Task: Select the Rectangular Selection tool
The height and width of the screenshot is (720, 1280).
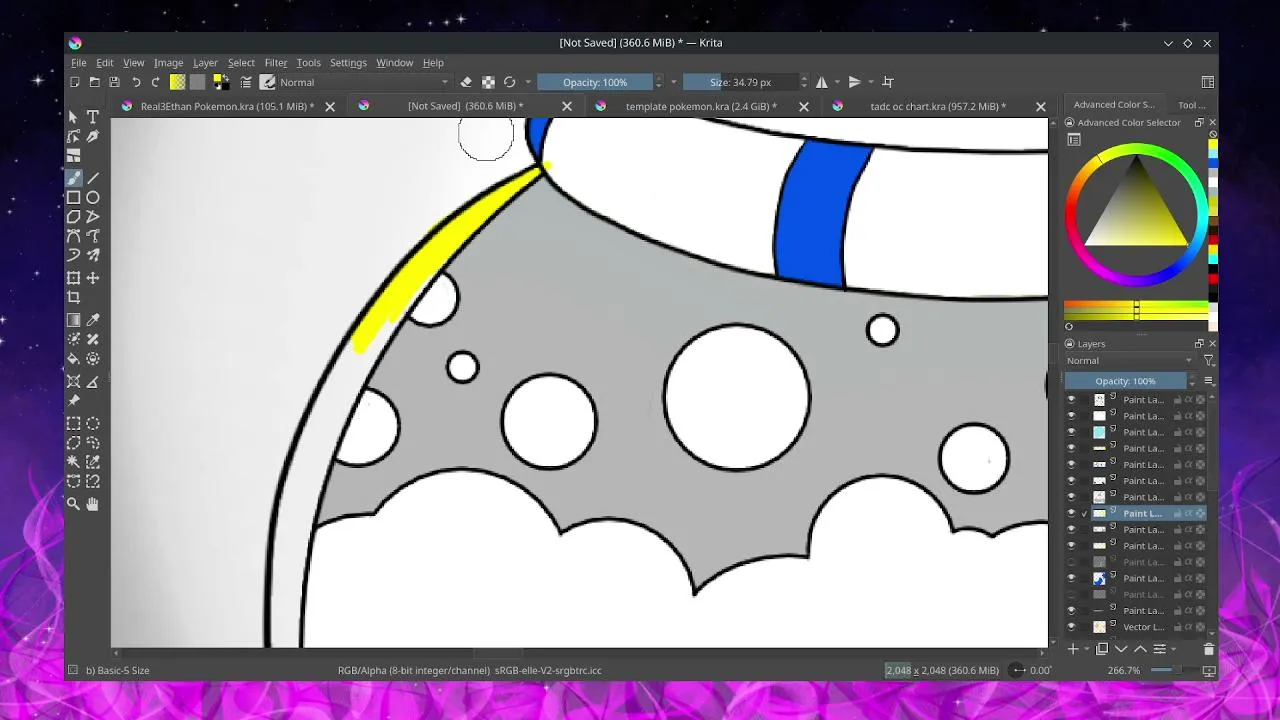Action: (x=74, y=423)
